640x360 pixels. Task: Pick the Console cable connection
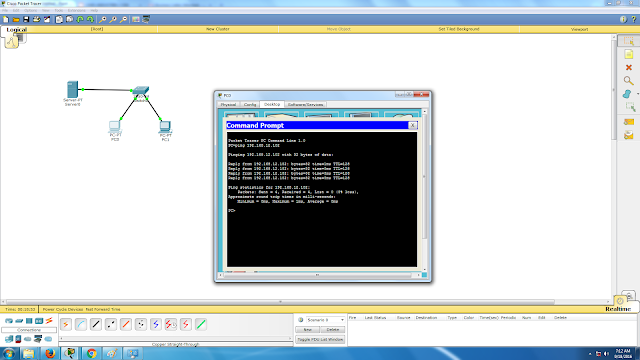(81, 324)
